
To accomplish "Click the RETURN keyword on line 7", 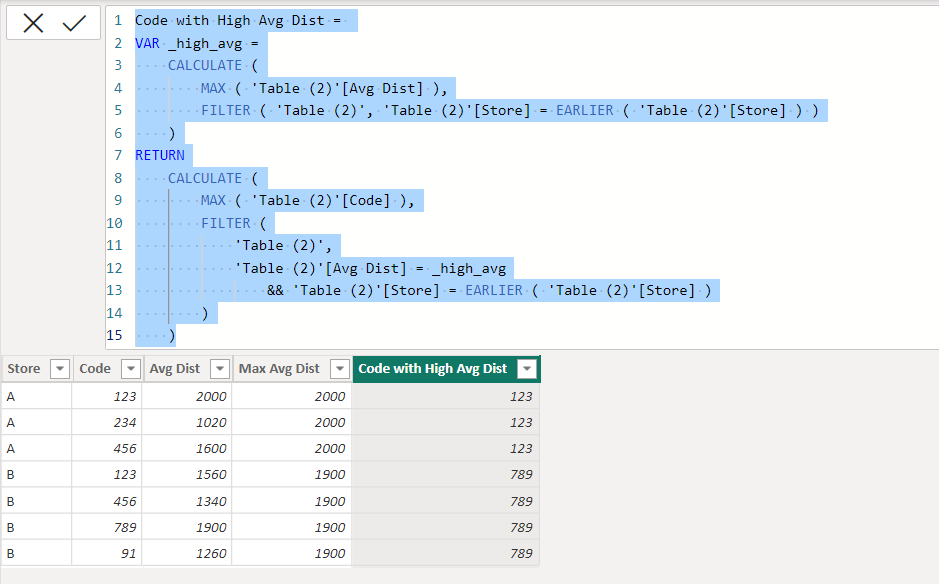I will [x=160, y=155].
